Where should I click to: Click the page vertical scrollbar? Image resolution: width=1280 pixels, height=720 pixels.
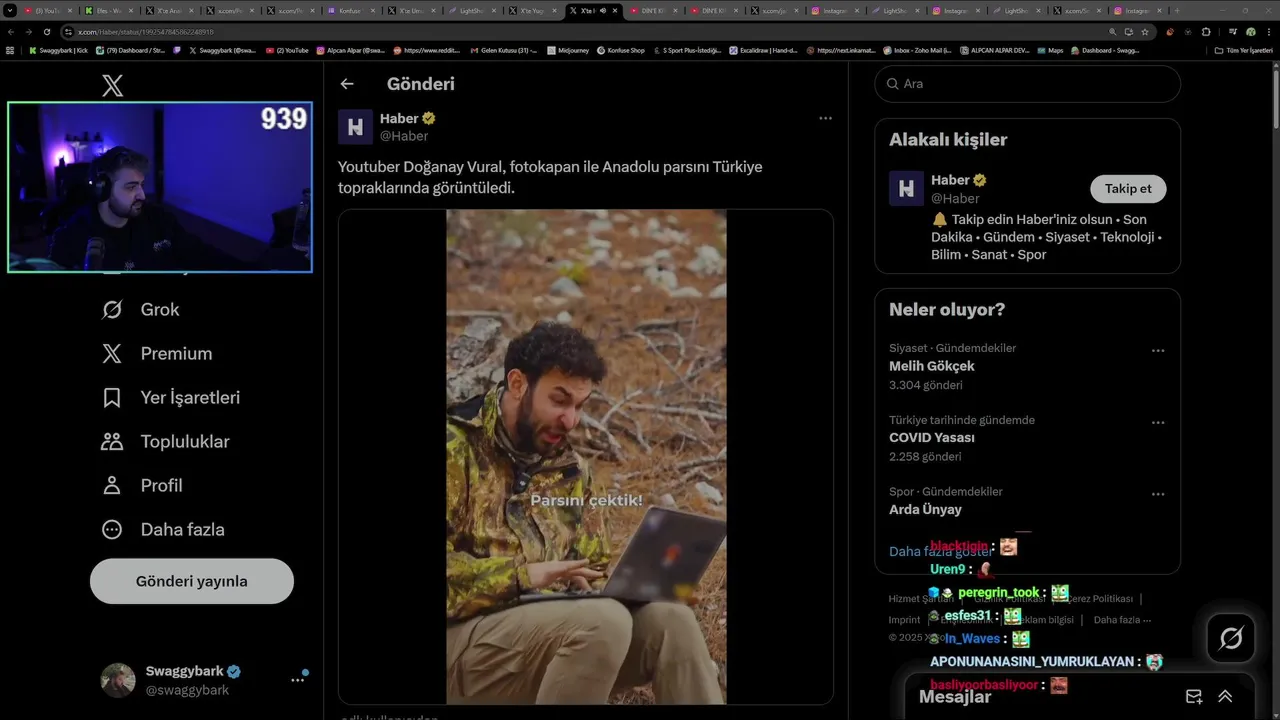[x=1275, y=100]
